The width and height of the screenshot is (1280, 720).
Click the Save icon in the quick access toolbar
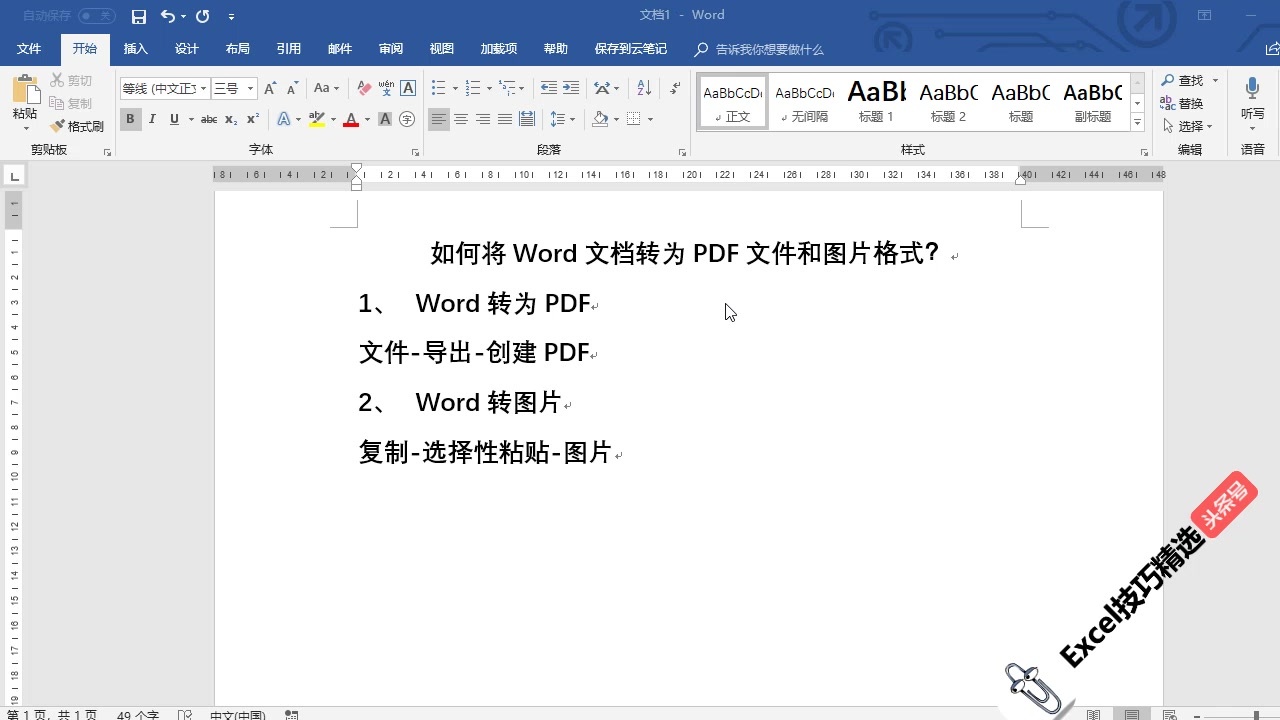coord(139,16)
